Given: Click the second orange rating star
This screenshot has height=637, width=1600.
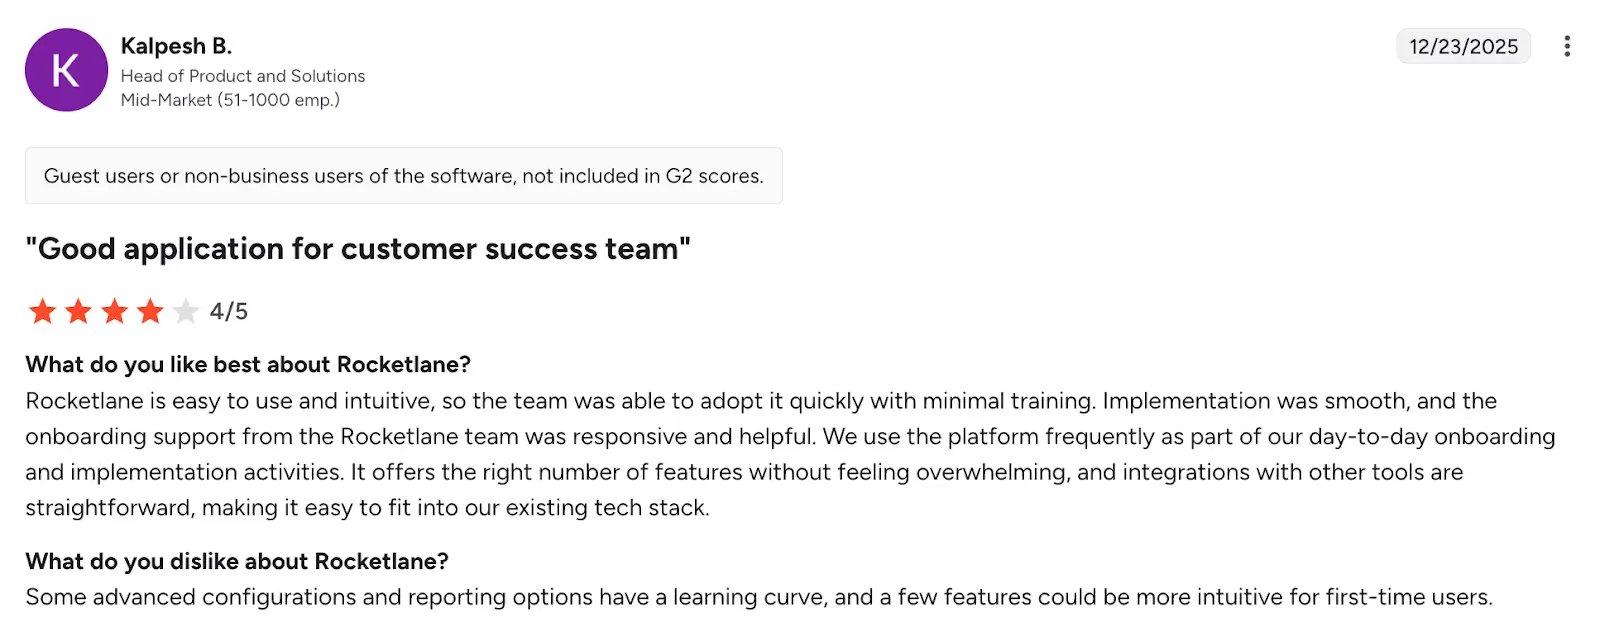Looking at the screenshot, I should [x=78, y=311].
